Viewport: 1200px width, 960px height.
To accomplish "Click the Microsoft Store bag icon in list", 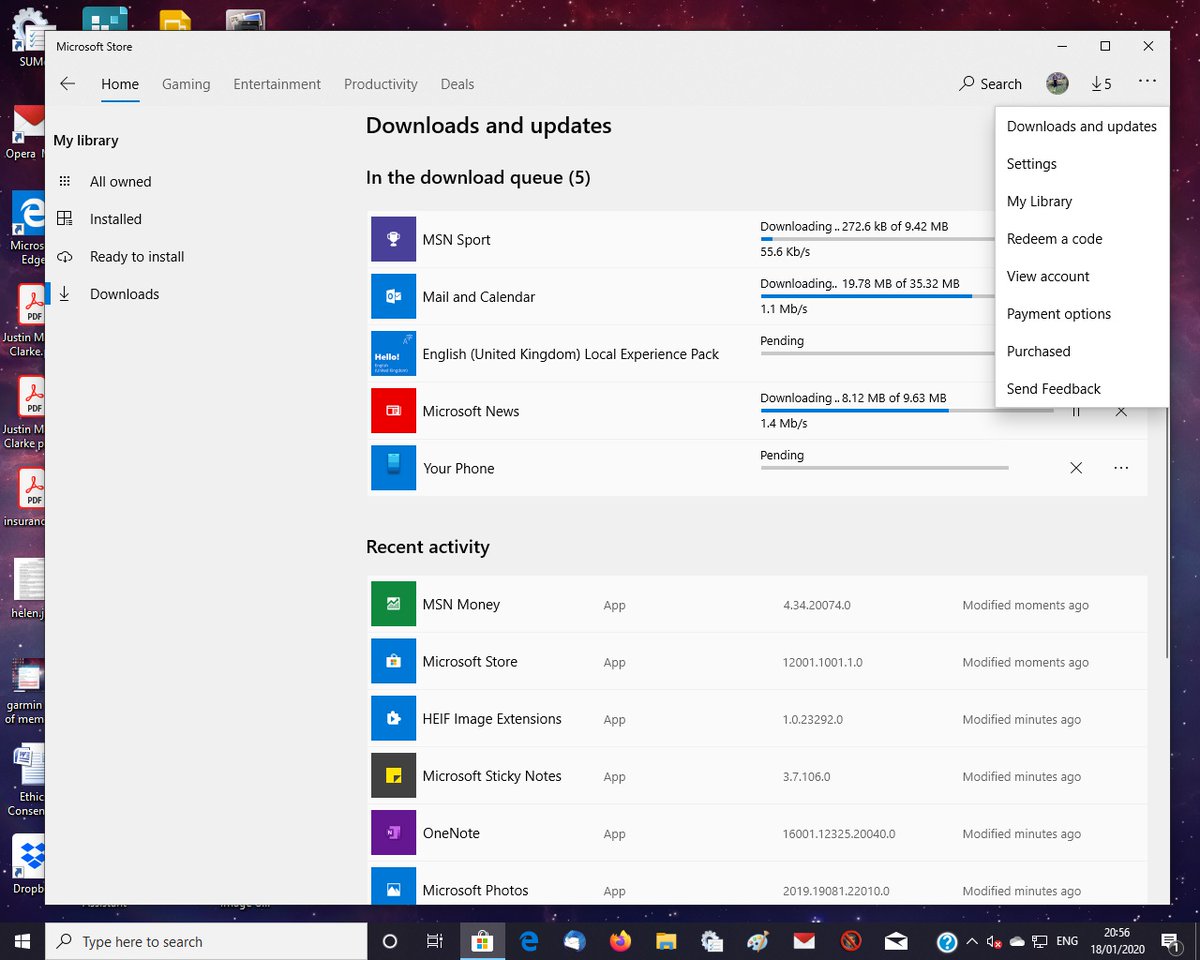I will 393,661.
